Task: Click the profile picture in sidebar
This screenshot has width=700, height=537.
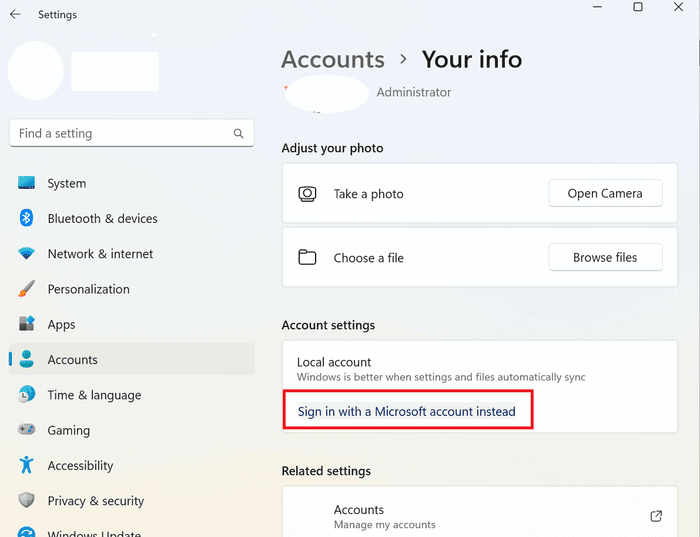Action: click(36, 71)
